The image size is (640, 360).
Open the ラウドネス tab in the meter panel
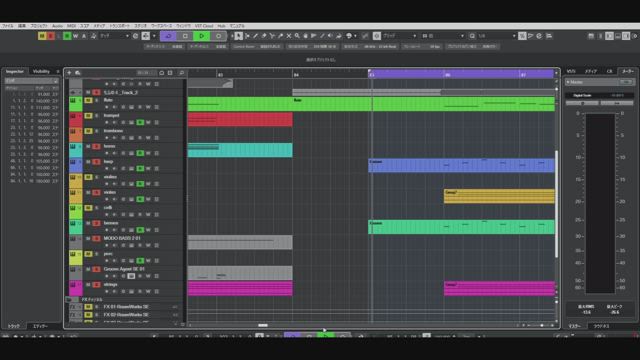coord(601,326)
